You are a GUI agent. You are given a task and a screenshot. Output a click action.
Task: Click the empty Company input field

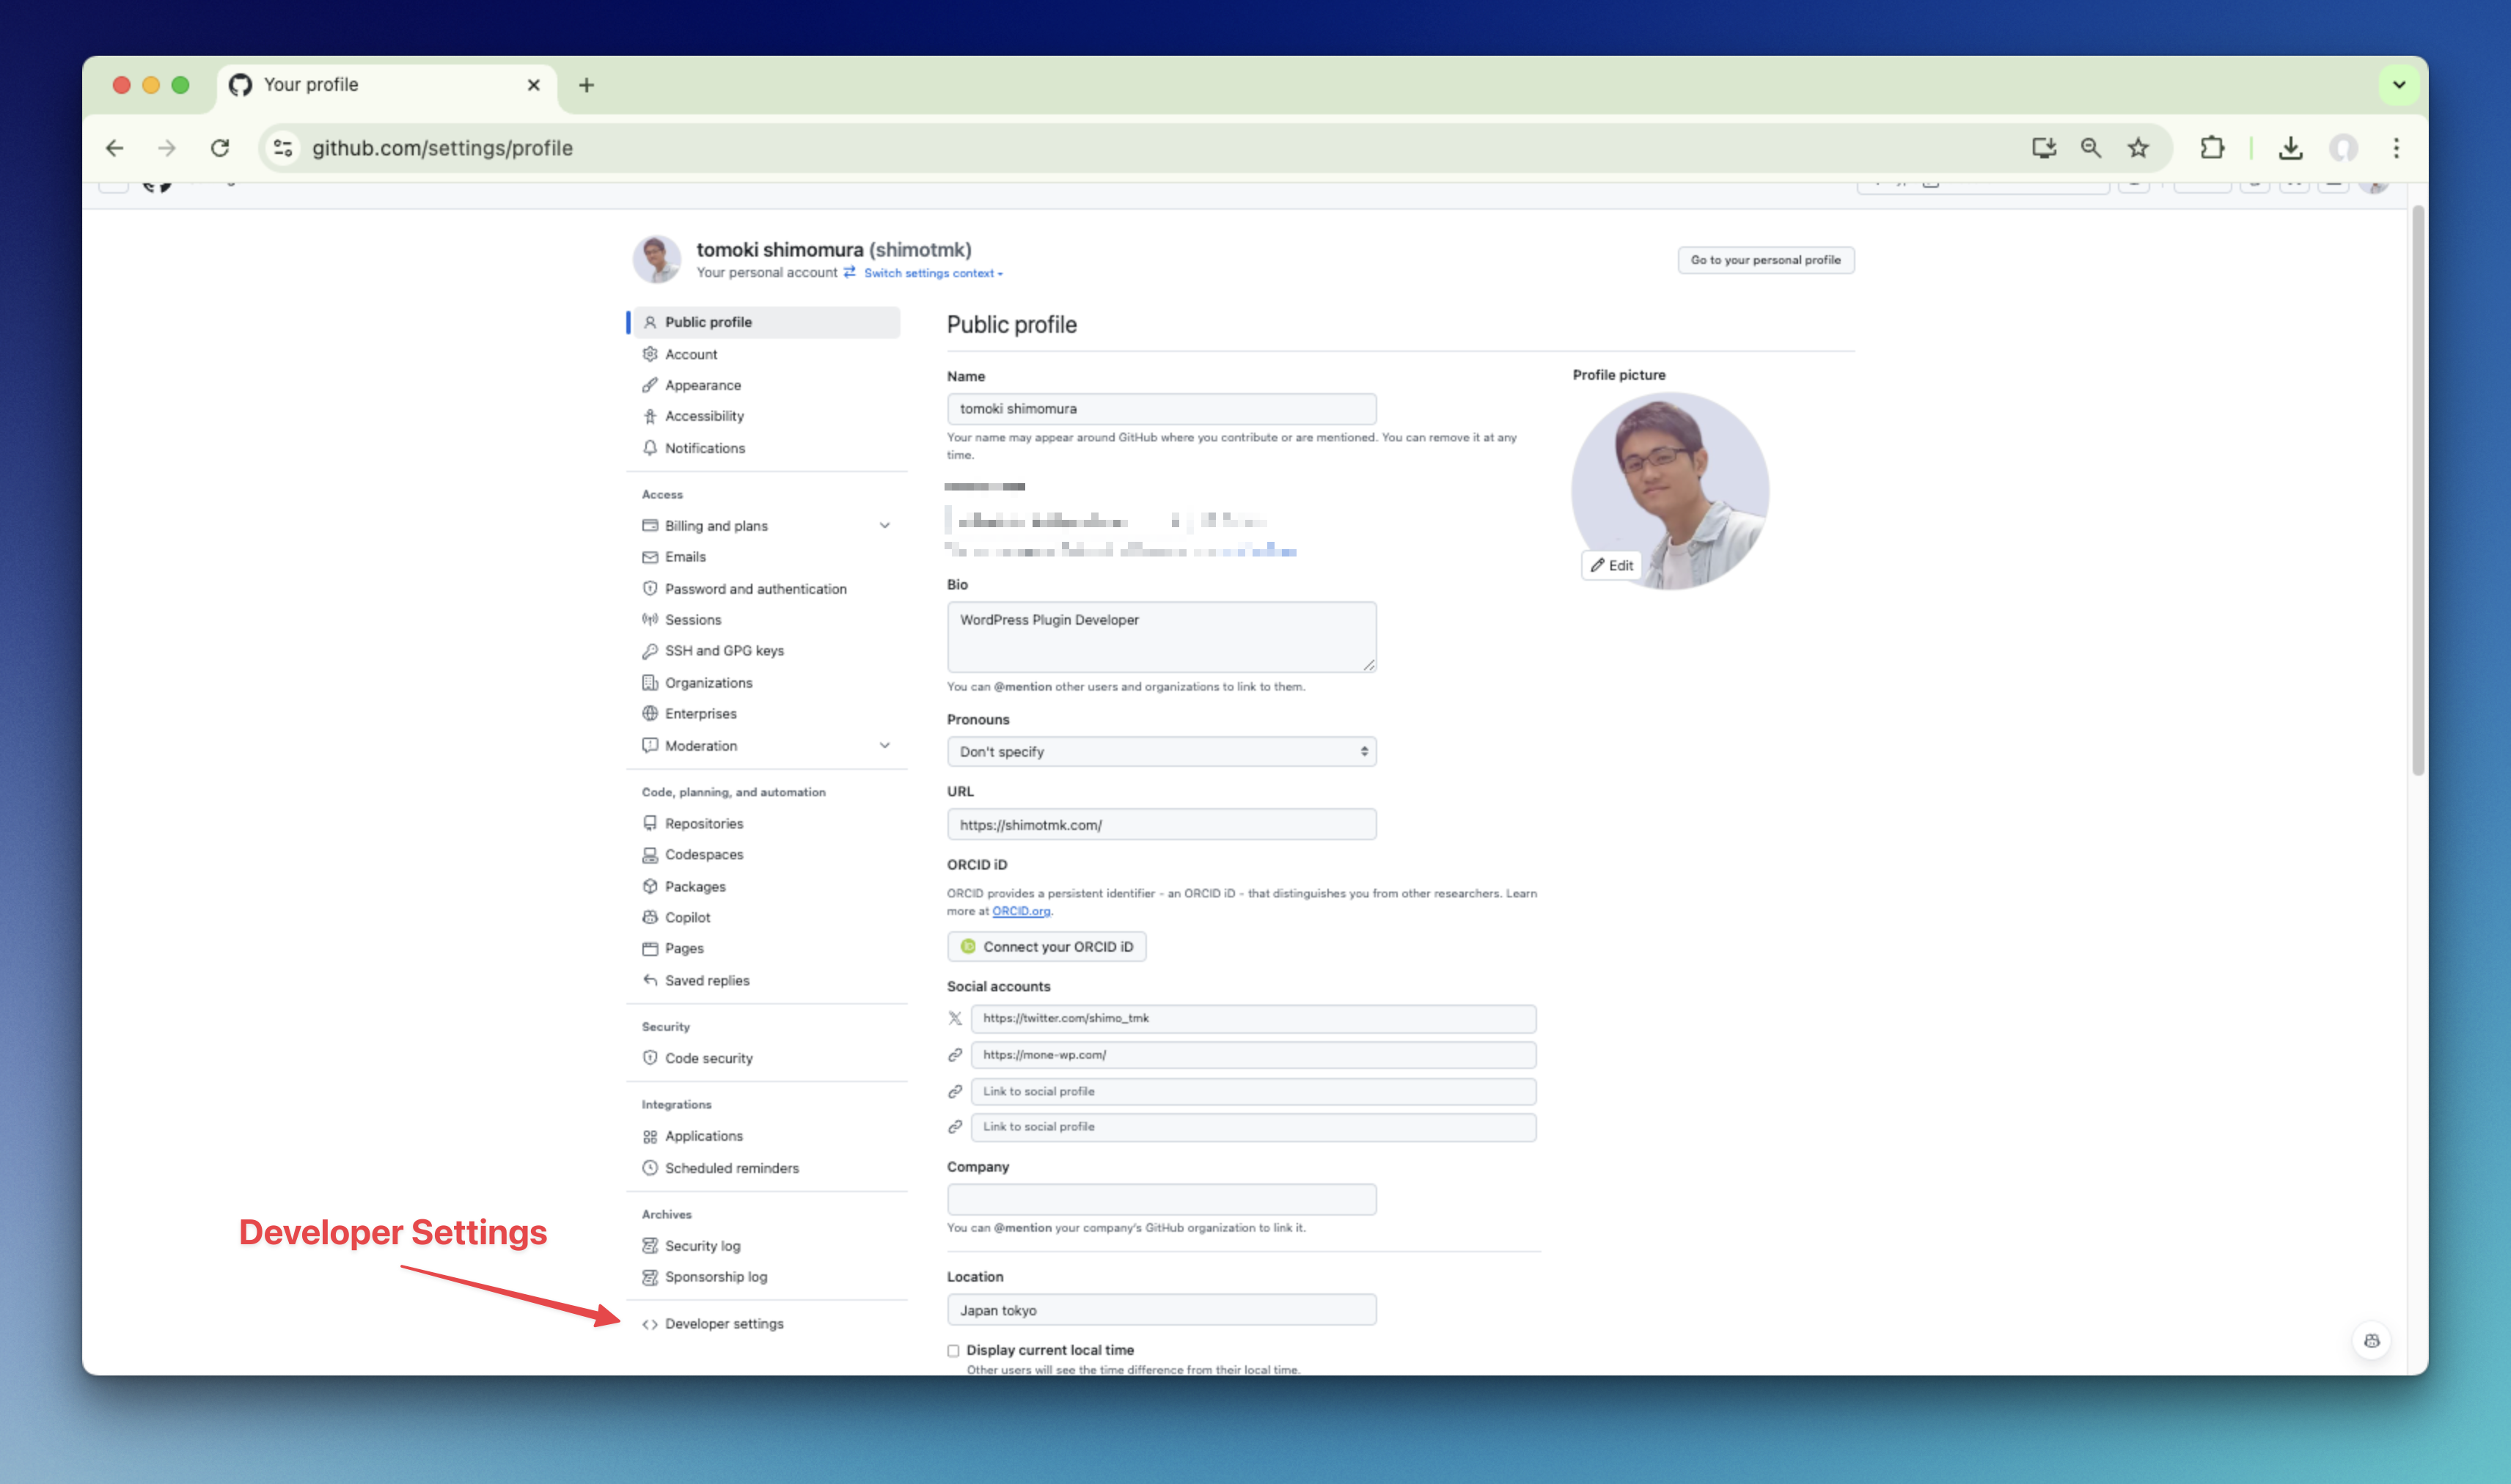(x=1161, y=1200)
